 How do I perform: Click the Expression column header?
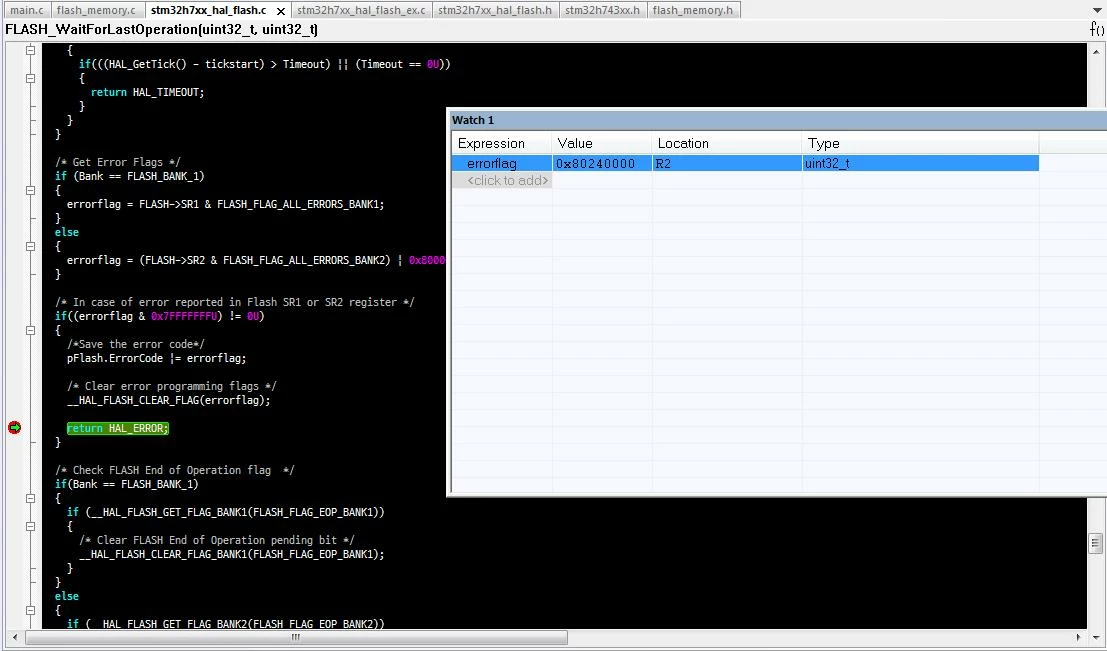click(501, 143)
